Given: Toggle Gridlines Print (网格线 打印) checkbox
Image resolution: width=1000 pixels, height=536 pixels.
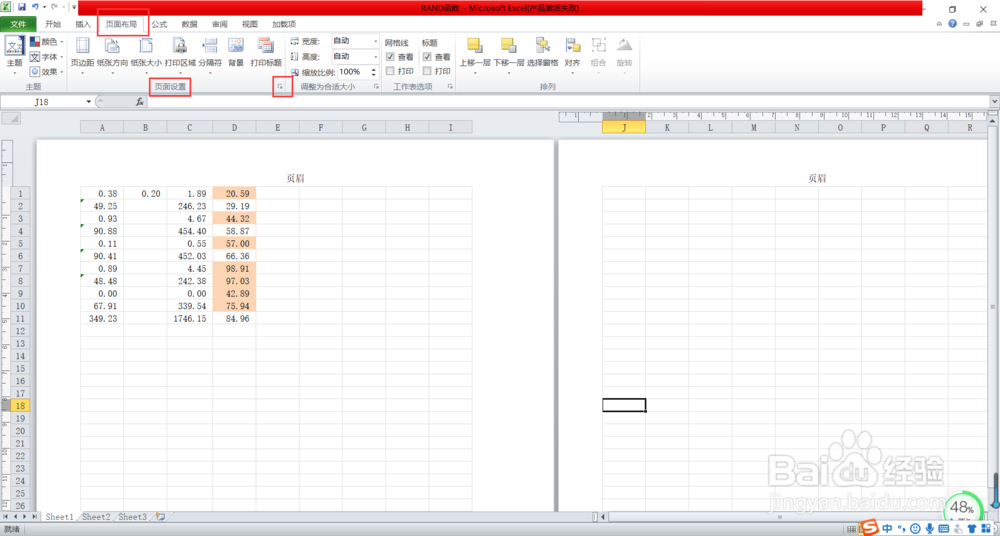Looking at the screenshot, I should coord(390,71).
